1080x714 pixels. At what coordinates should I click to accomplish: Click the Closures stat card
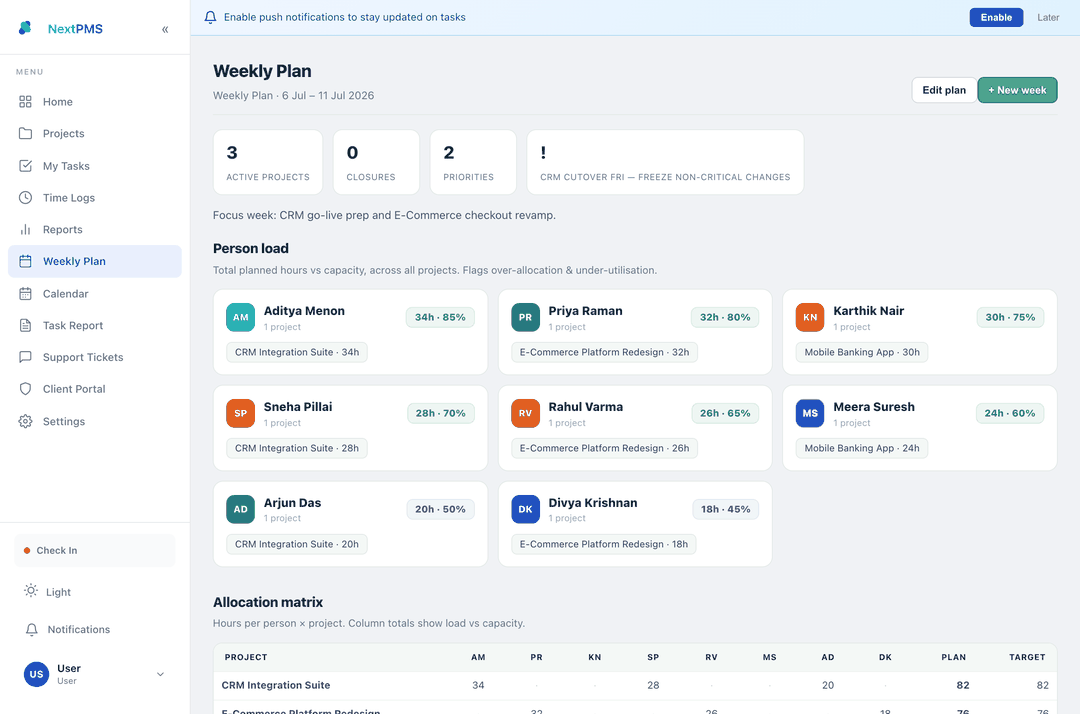376,162
